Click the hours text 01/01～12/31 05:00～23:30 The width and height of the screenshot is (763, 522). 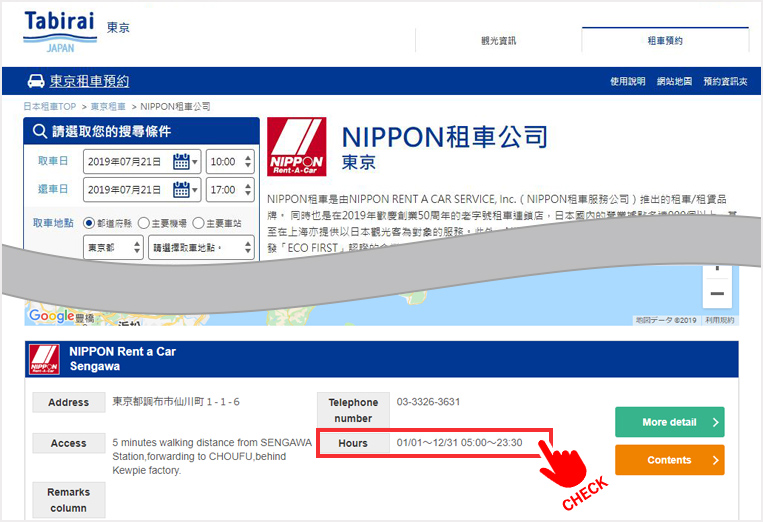point(459,443)
